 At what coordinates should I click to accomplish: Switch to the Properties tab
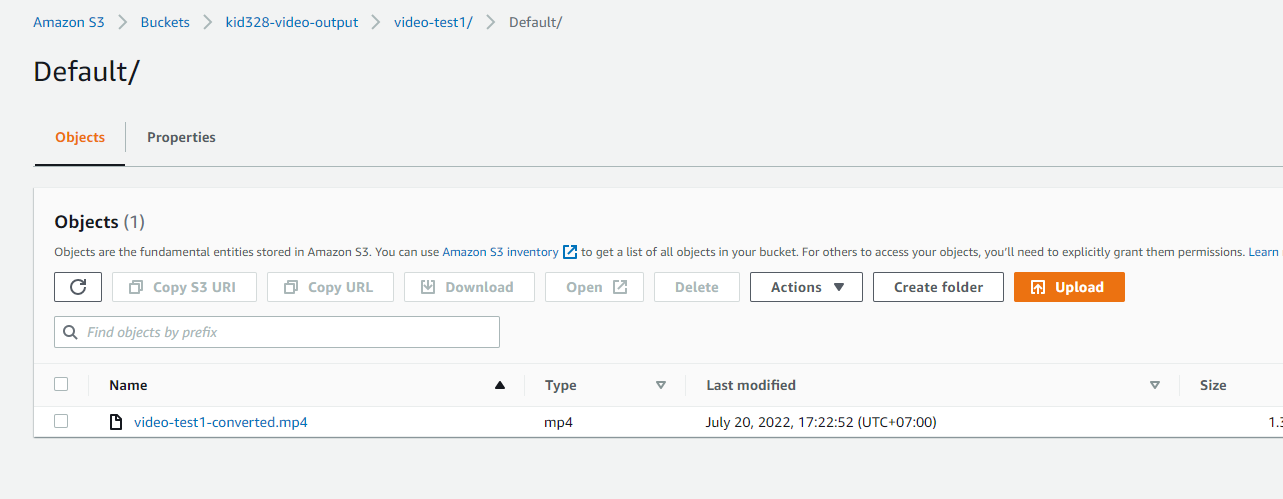[x=181, y=137]
